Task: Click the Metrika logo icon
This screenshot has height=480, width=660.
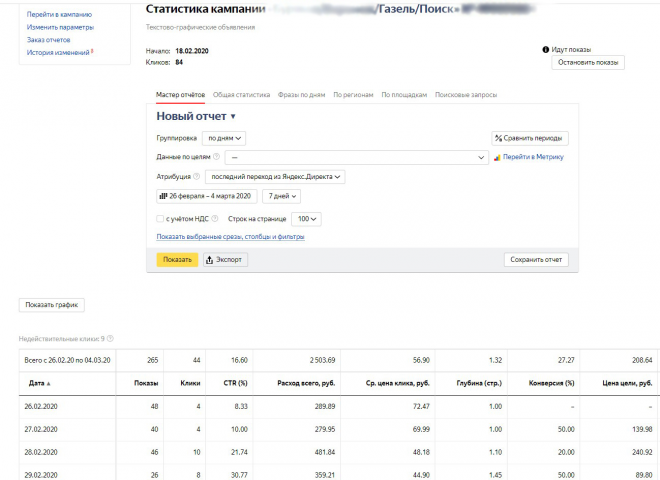Action: coord(497,157)
